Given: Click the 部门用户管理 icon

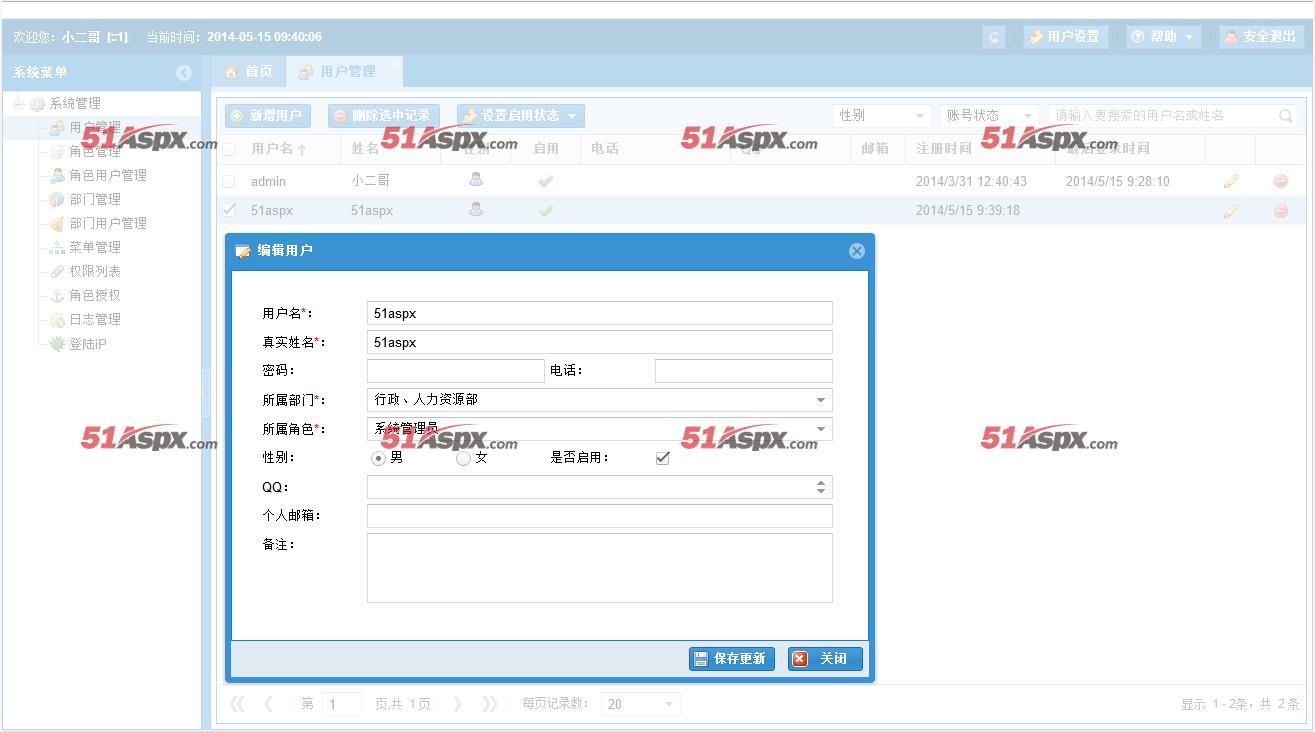Looking at the screenshot, I should pos(57,223).
